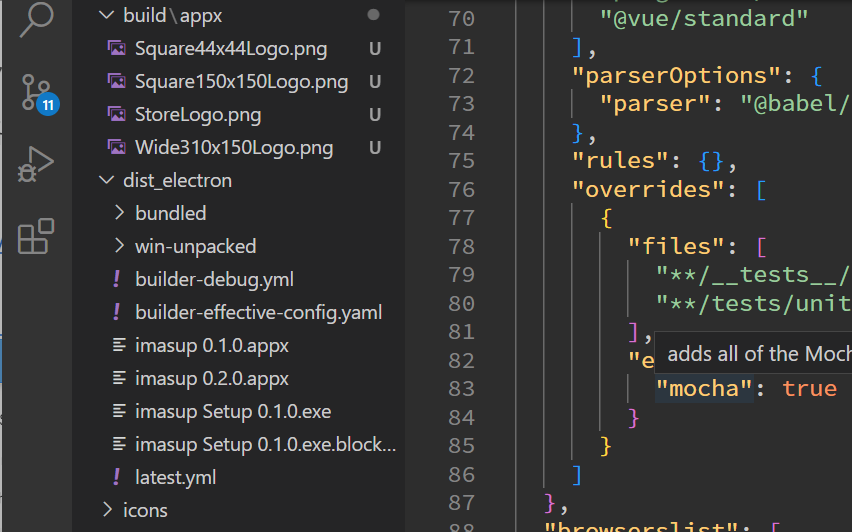Select imasup 0.2.0.appx file
The width and height of the screenshot is (852, 532).
click(211, 379)
